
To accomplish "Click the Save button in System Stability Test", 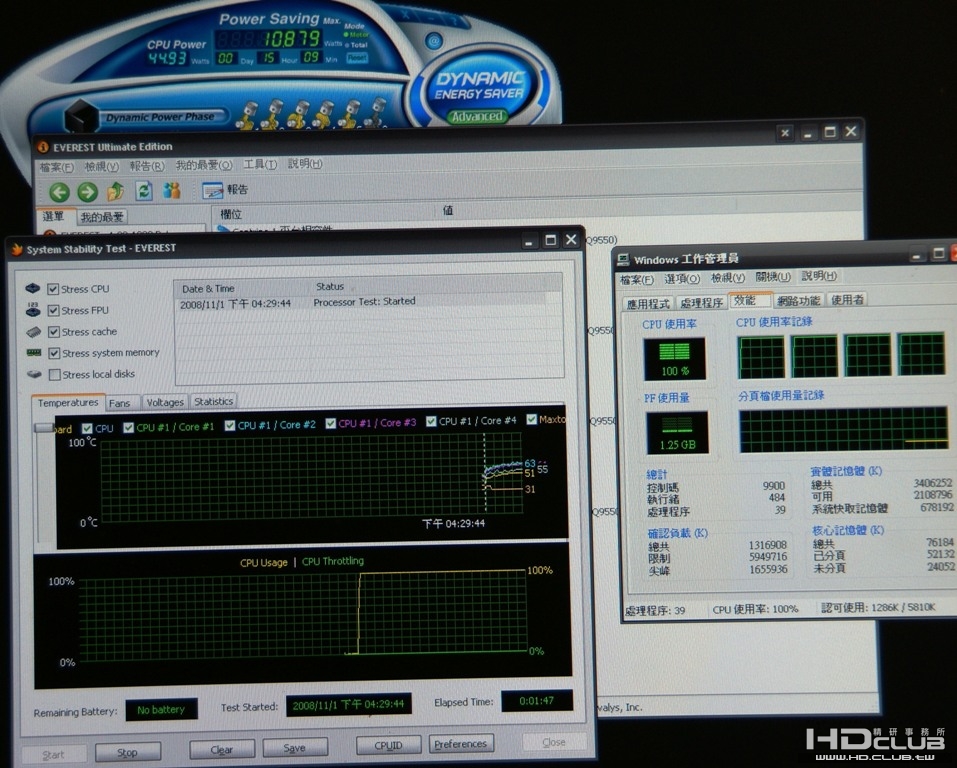I will [x=295, y=747].
